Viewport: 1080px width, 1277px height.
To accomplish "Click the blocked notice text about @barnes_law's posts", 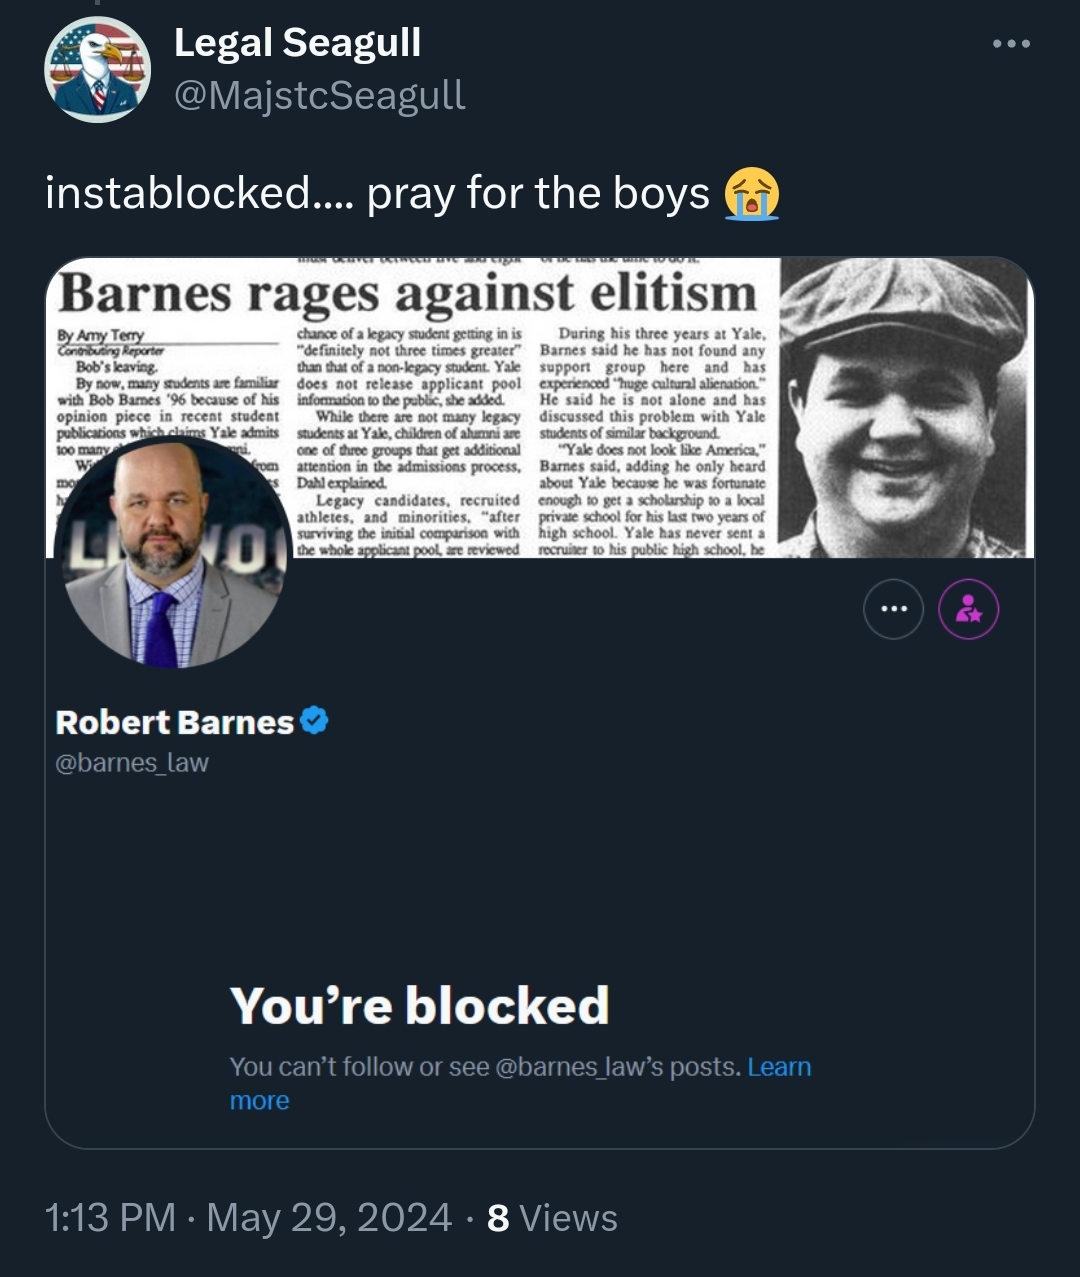I will [486, 1067].
